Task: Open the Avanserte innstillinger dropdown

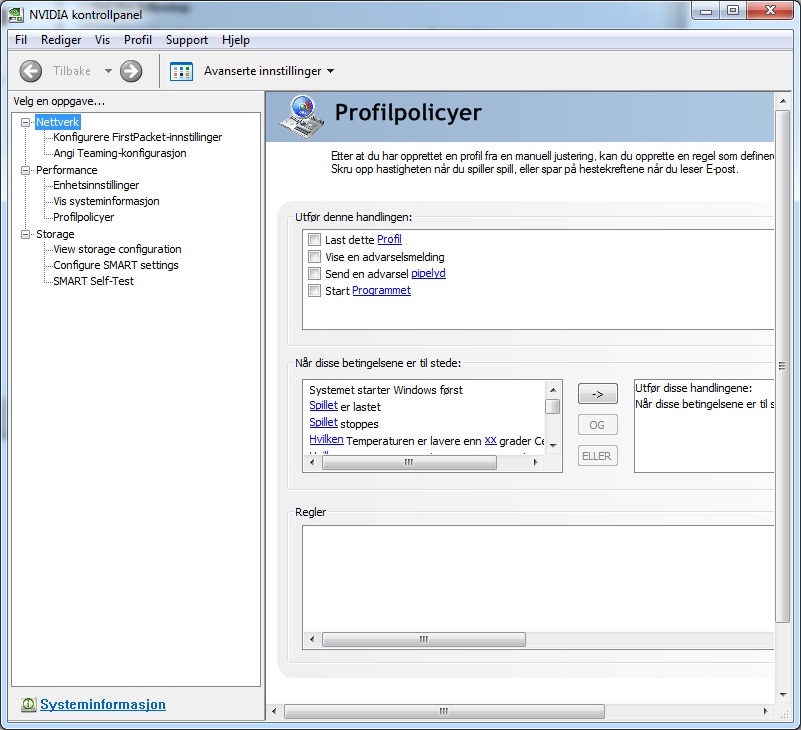Action: pos(331,71)
